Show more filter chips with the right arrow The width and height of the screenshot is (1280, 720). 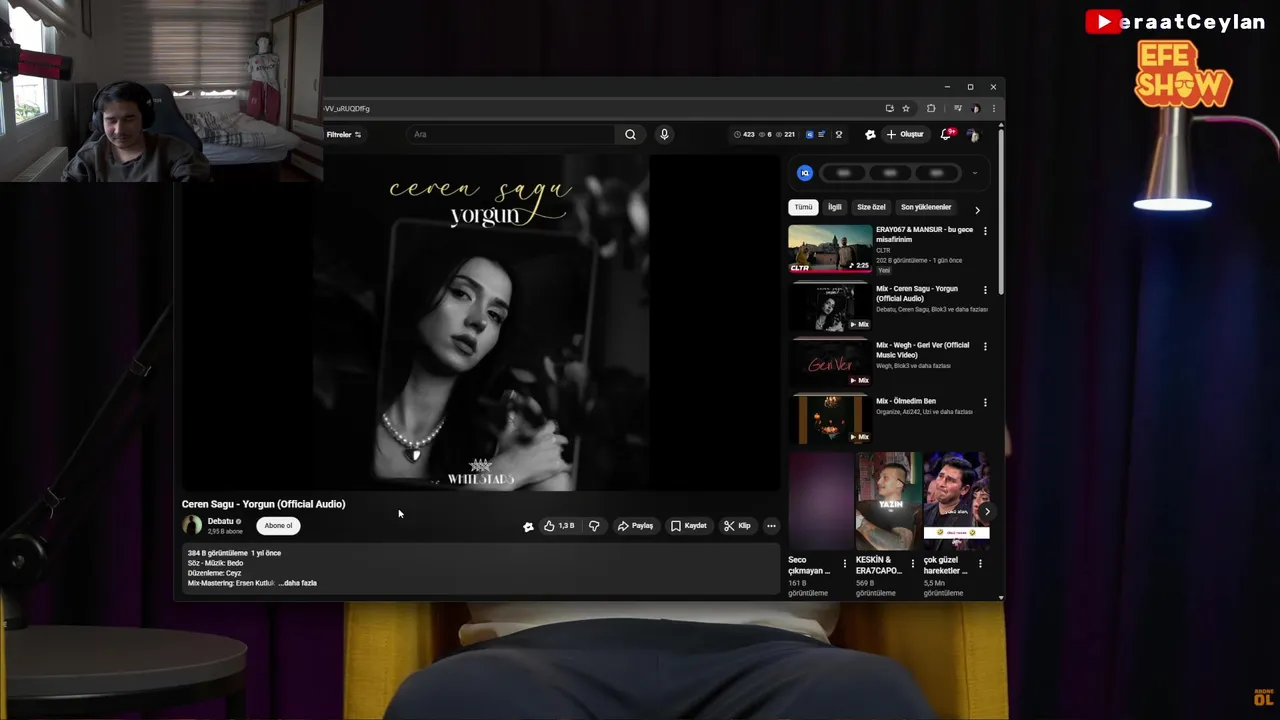click(977, 209)
